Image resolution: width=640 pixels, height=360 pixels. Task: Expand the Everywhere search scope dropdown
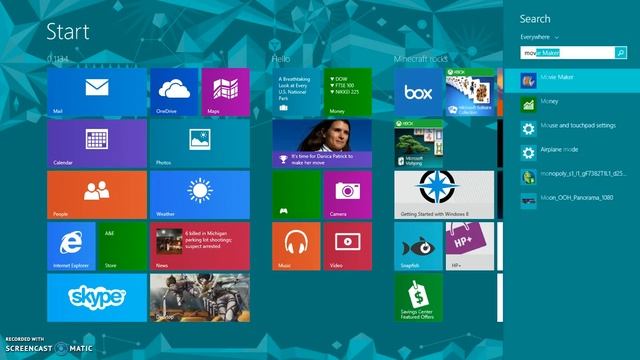[x=539, y=37]
